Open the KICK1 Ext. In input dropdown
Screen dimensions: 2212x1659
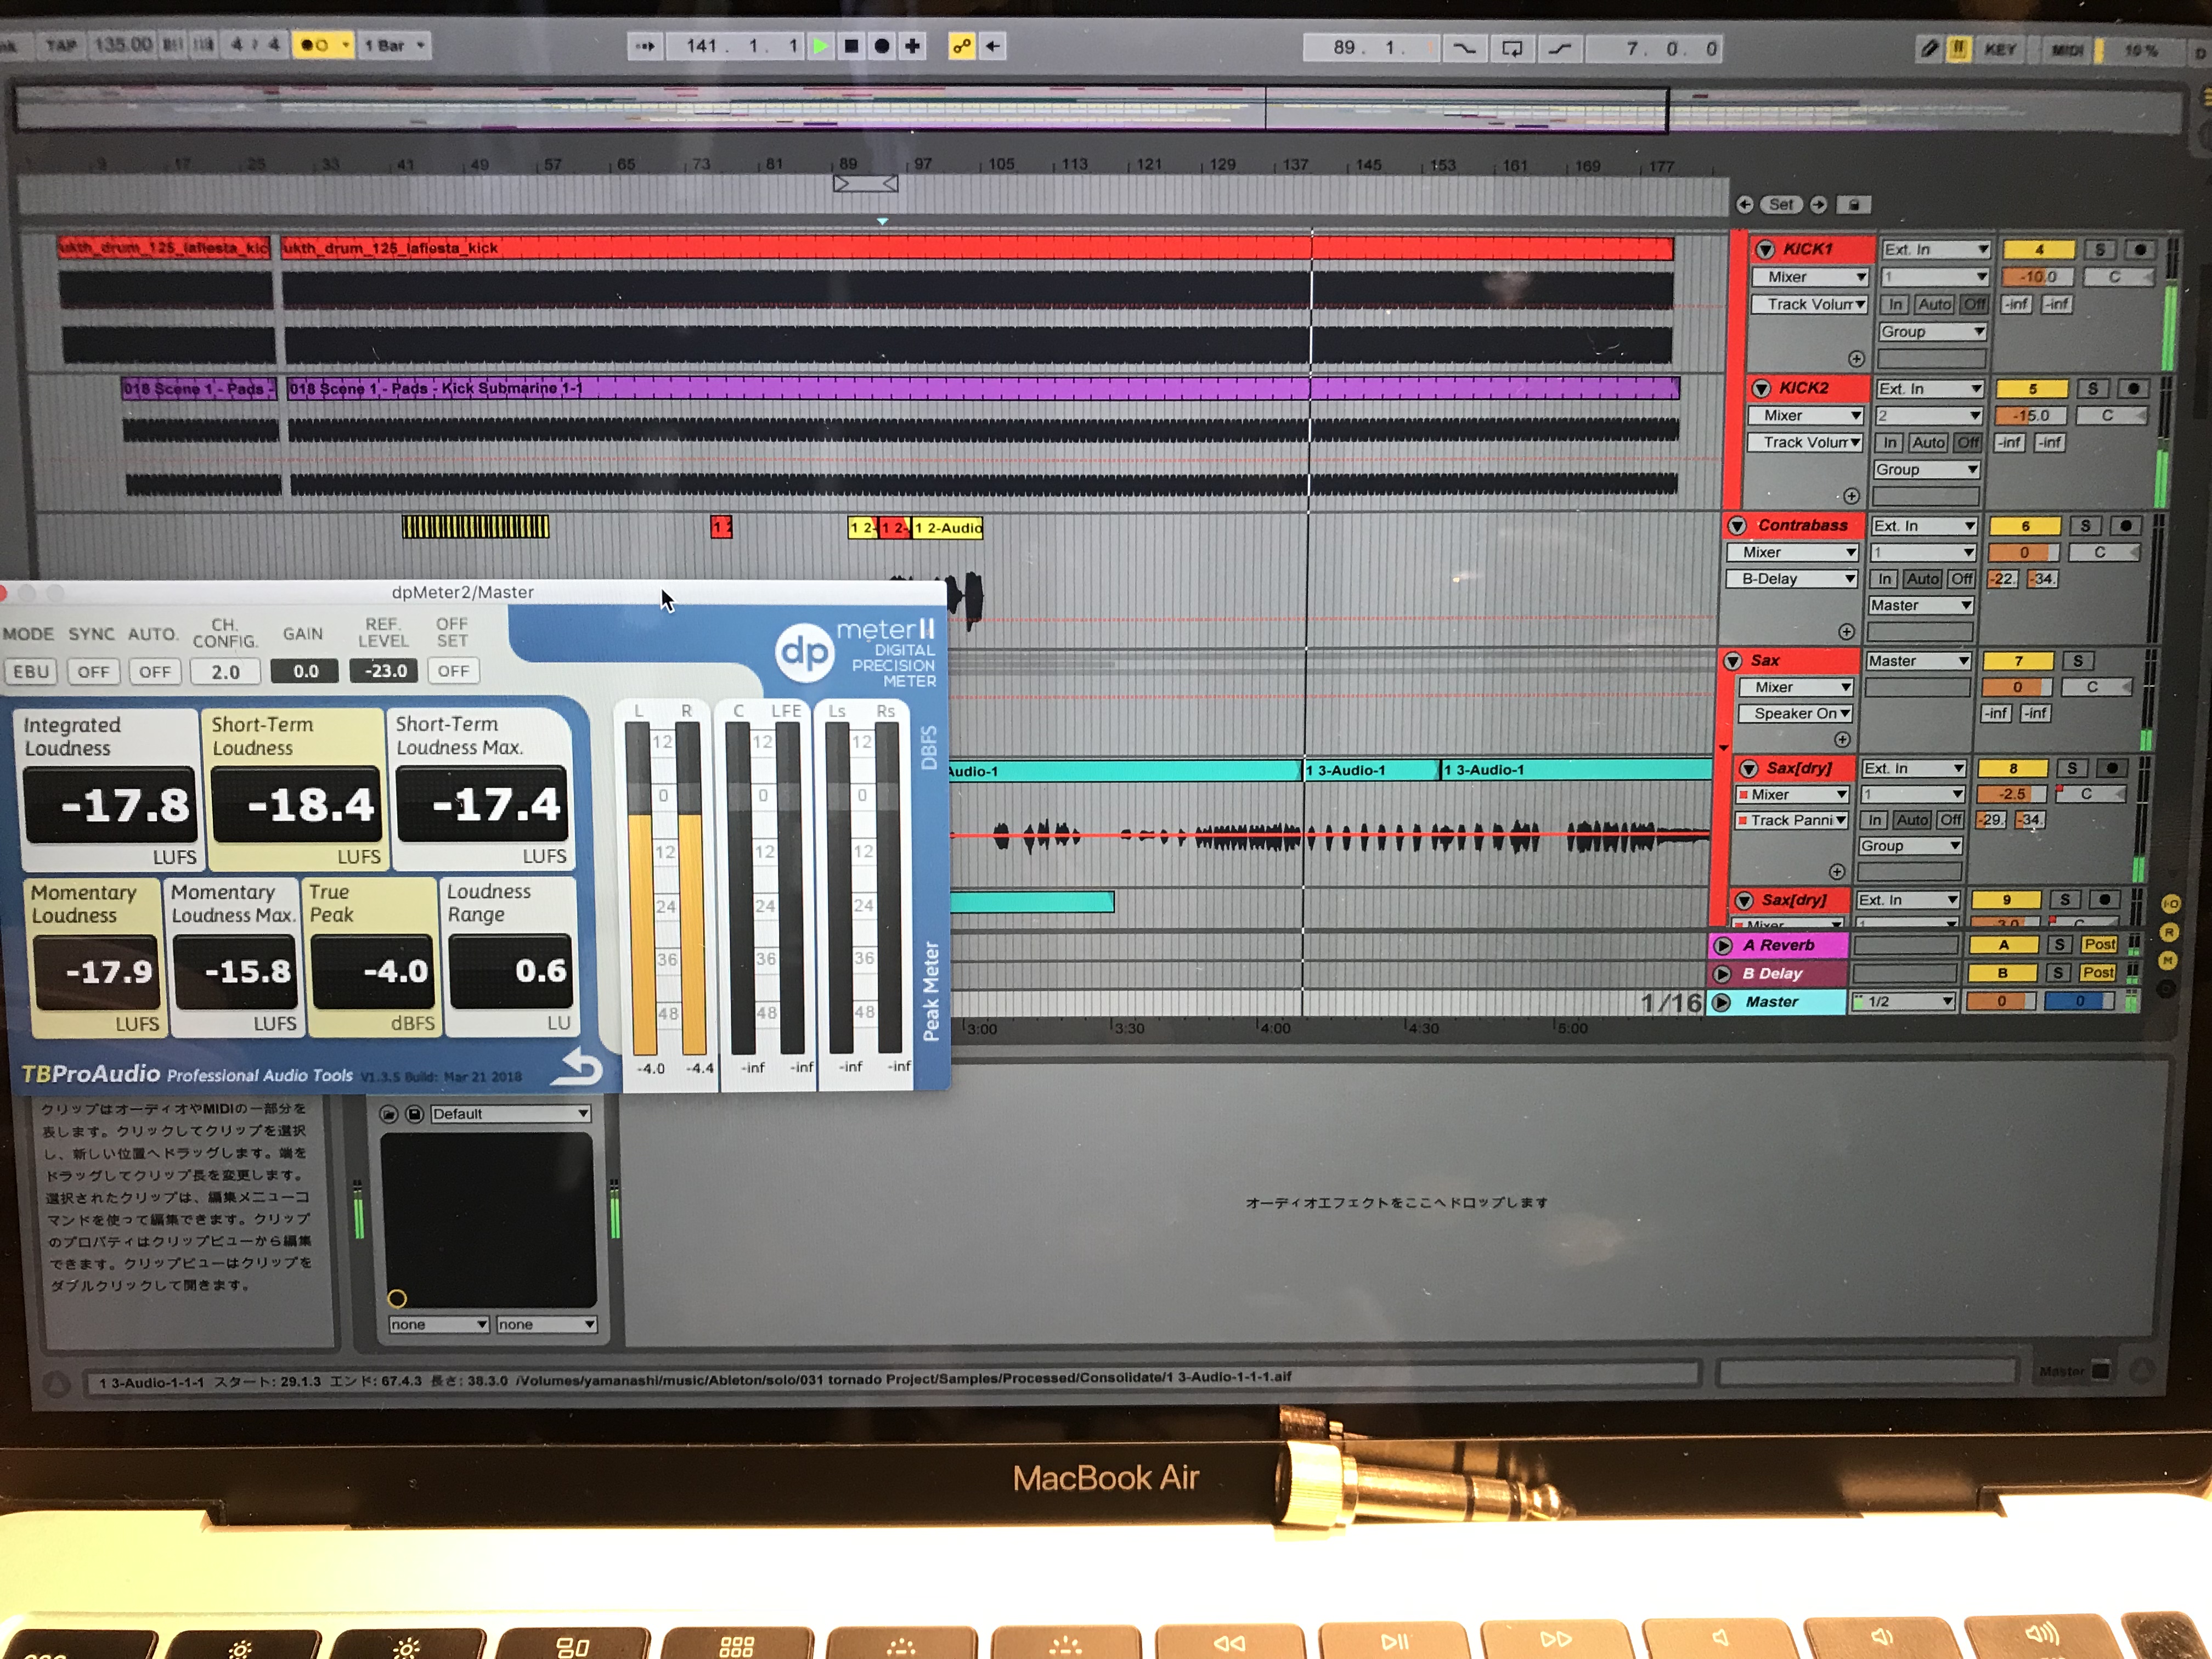1935,250
